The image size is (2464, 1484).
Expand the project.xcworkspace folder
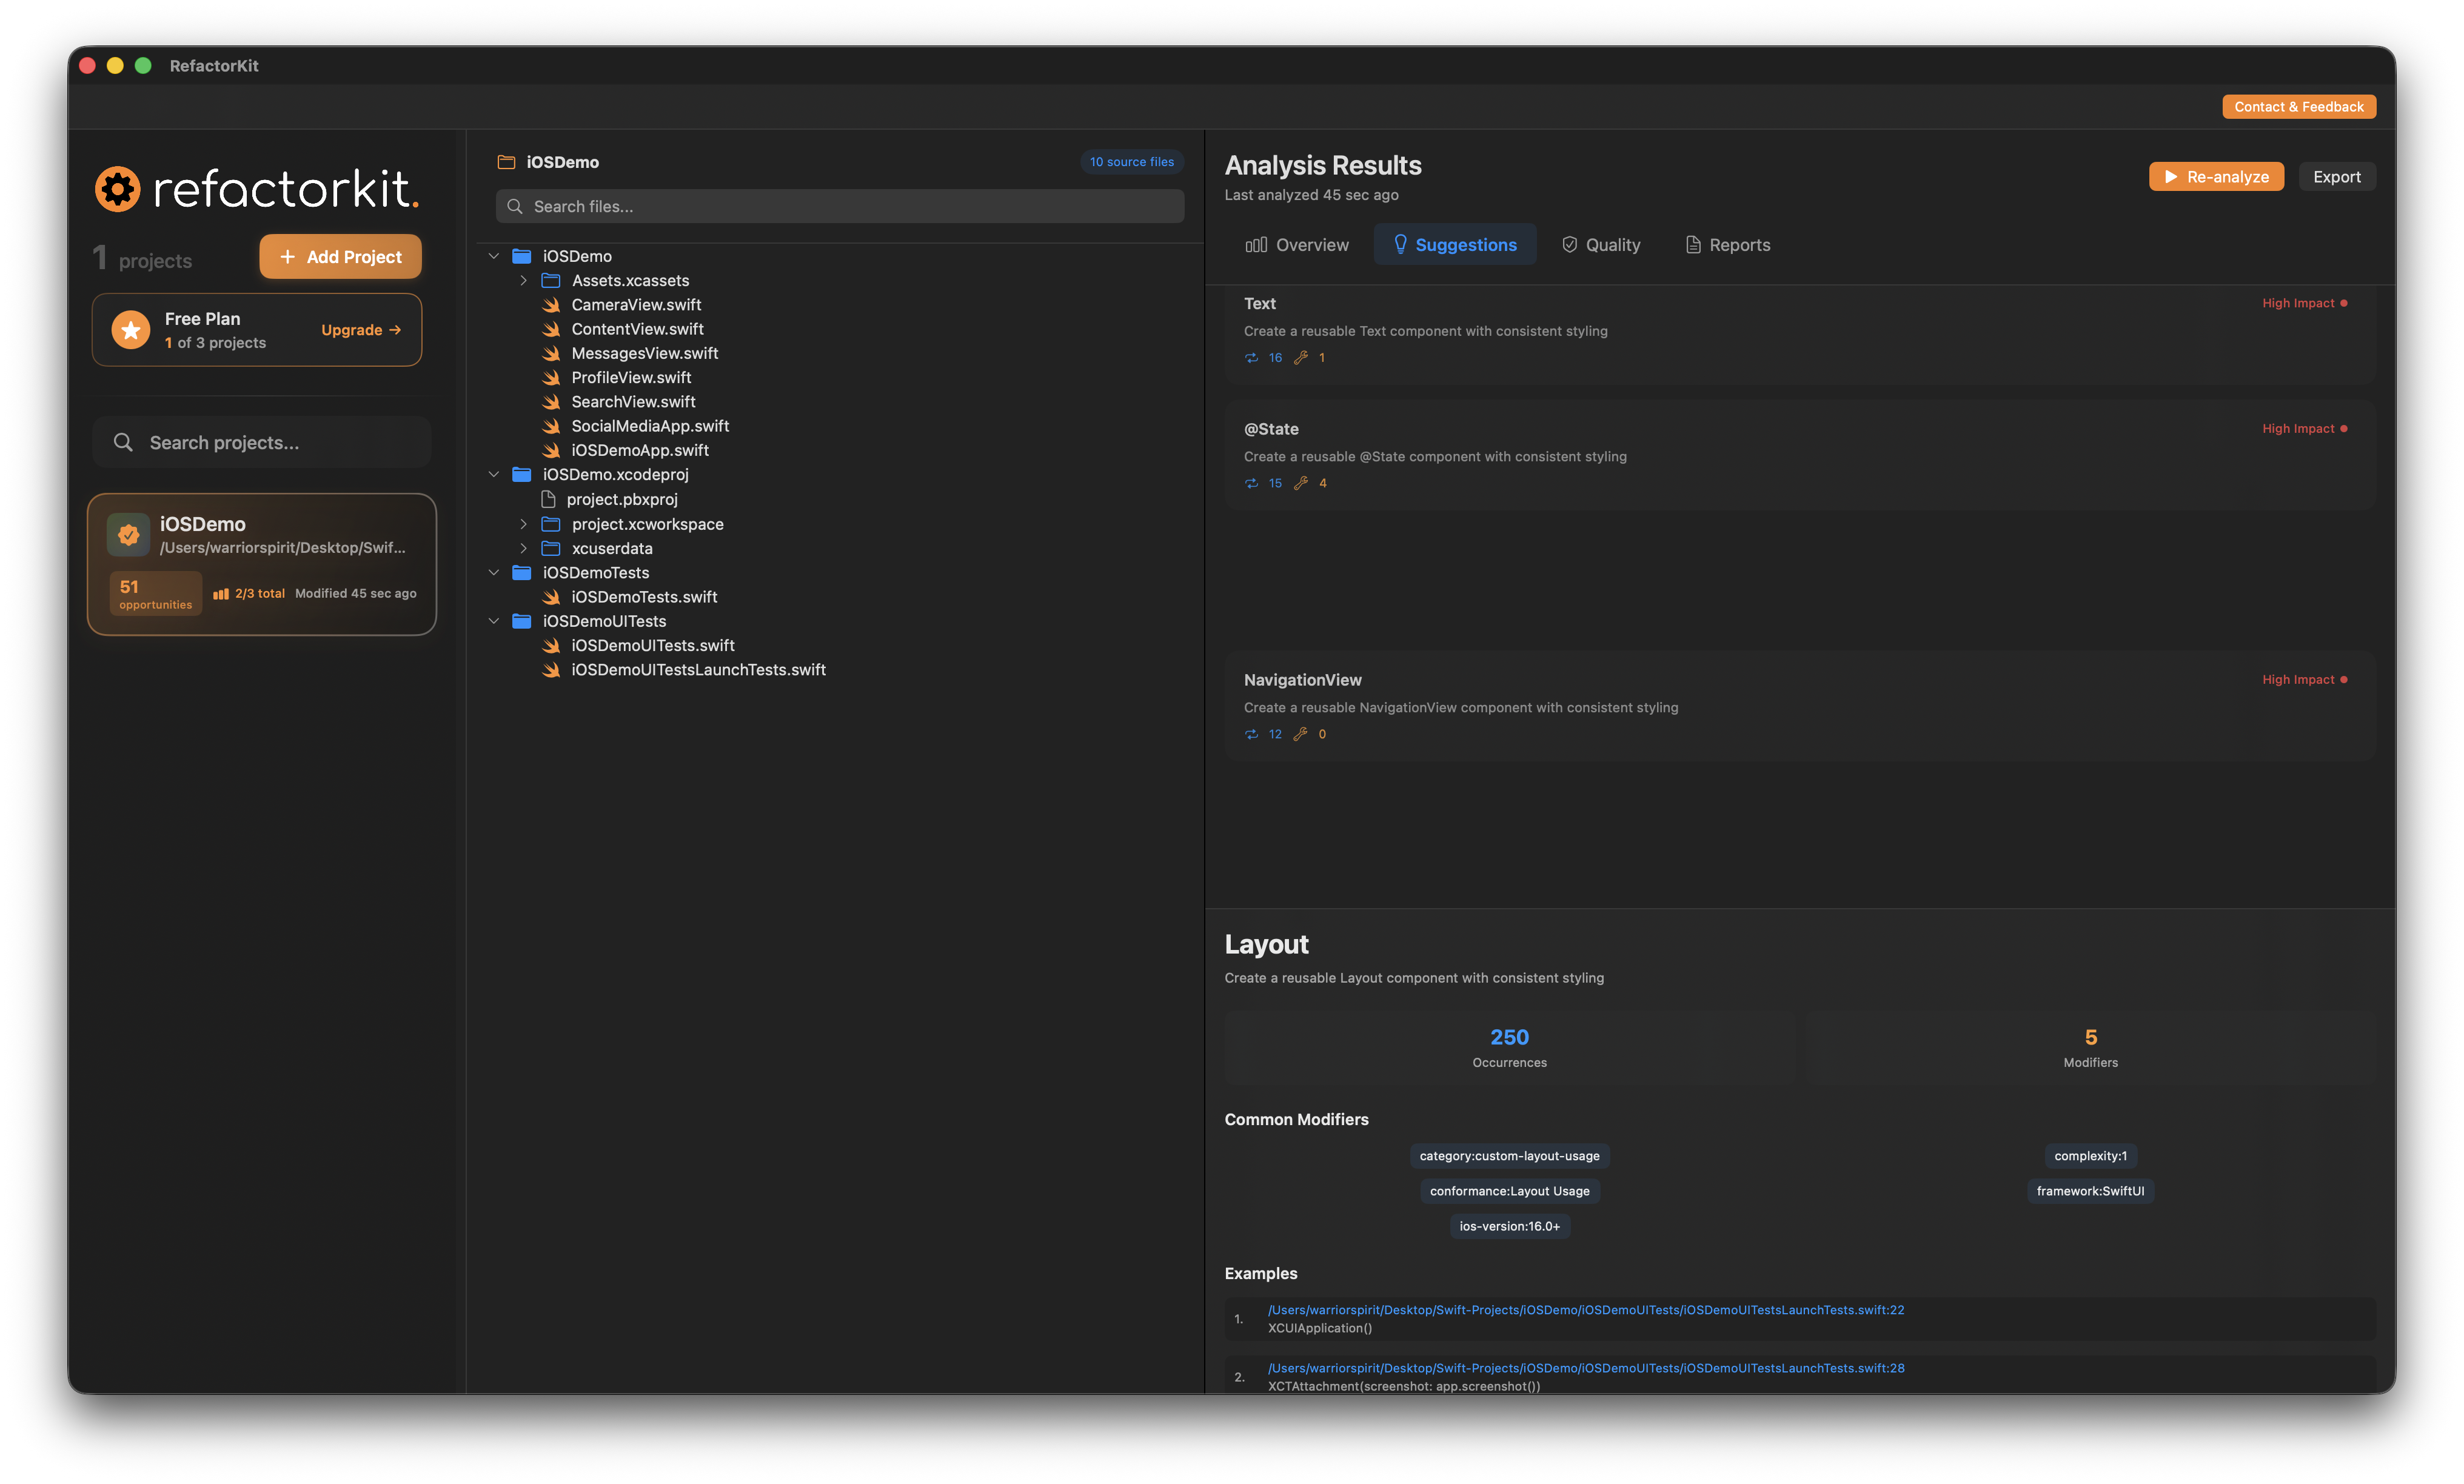point(523,524)
